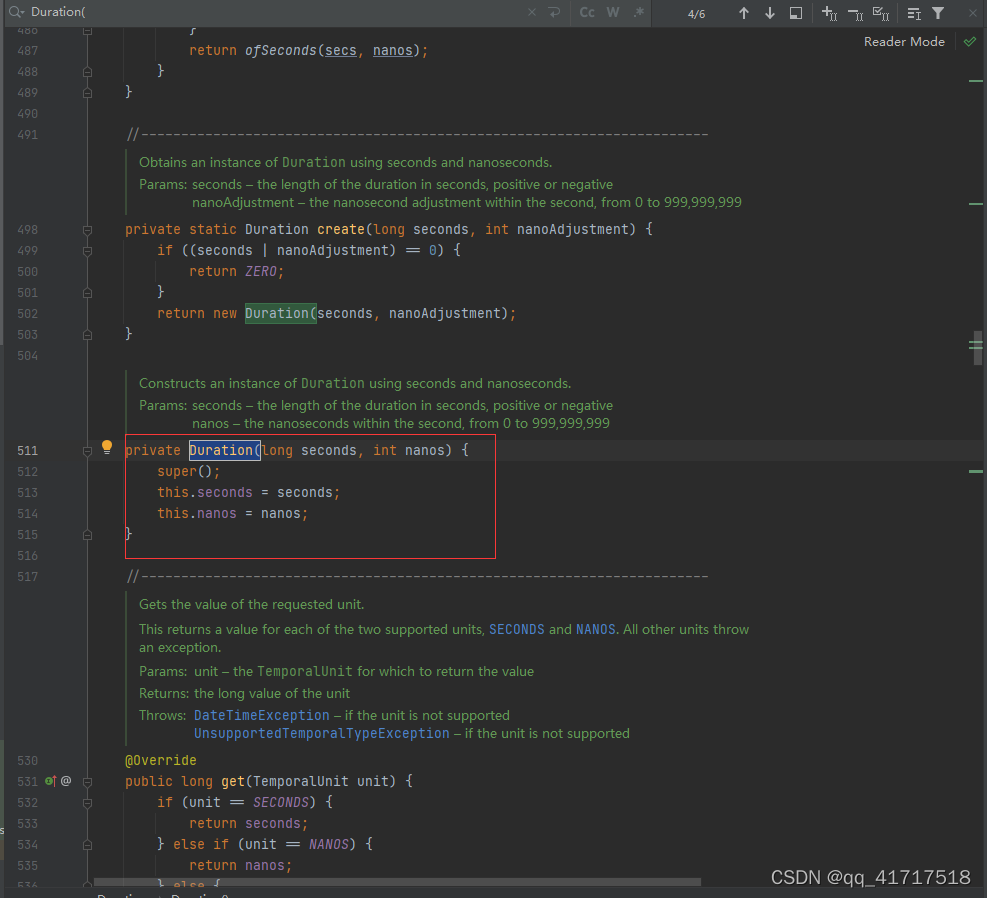Toggle Regex (.*) search option
987x898 pixels.
point(638,12)
